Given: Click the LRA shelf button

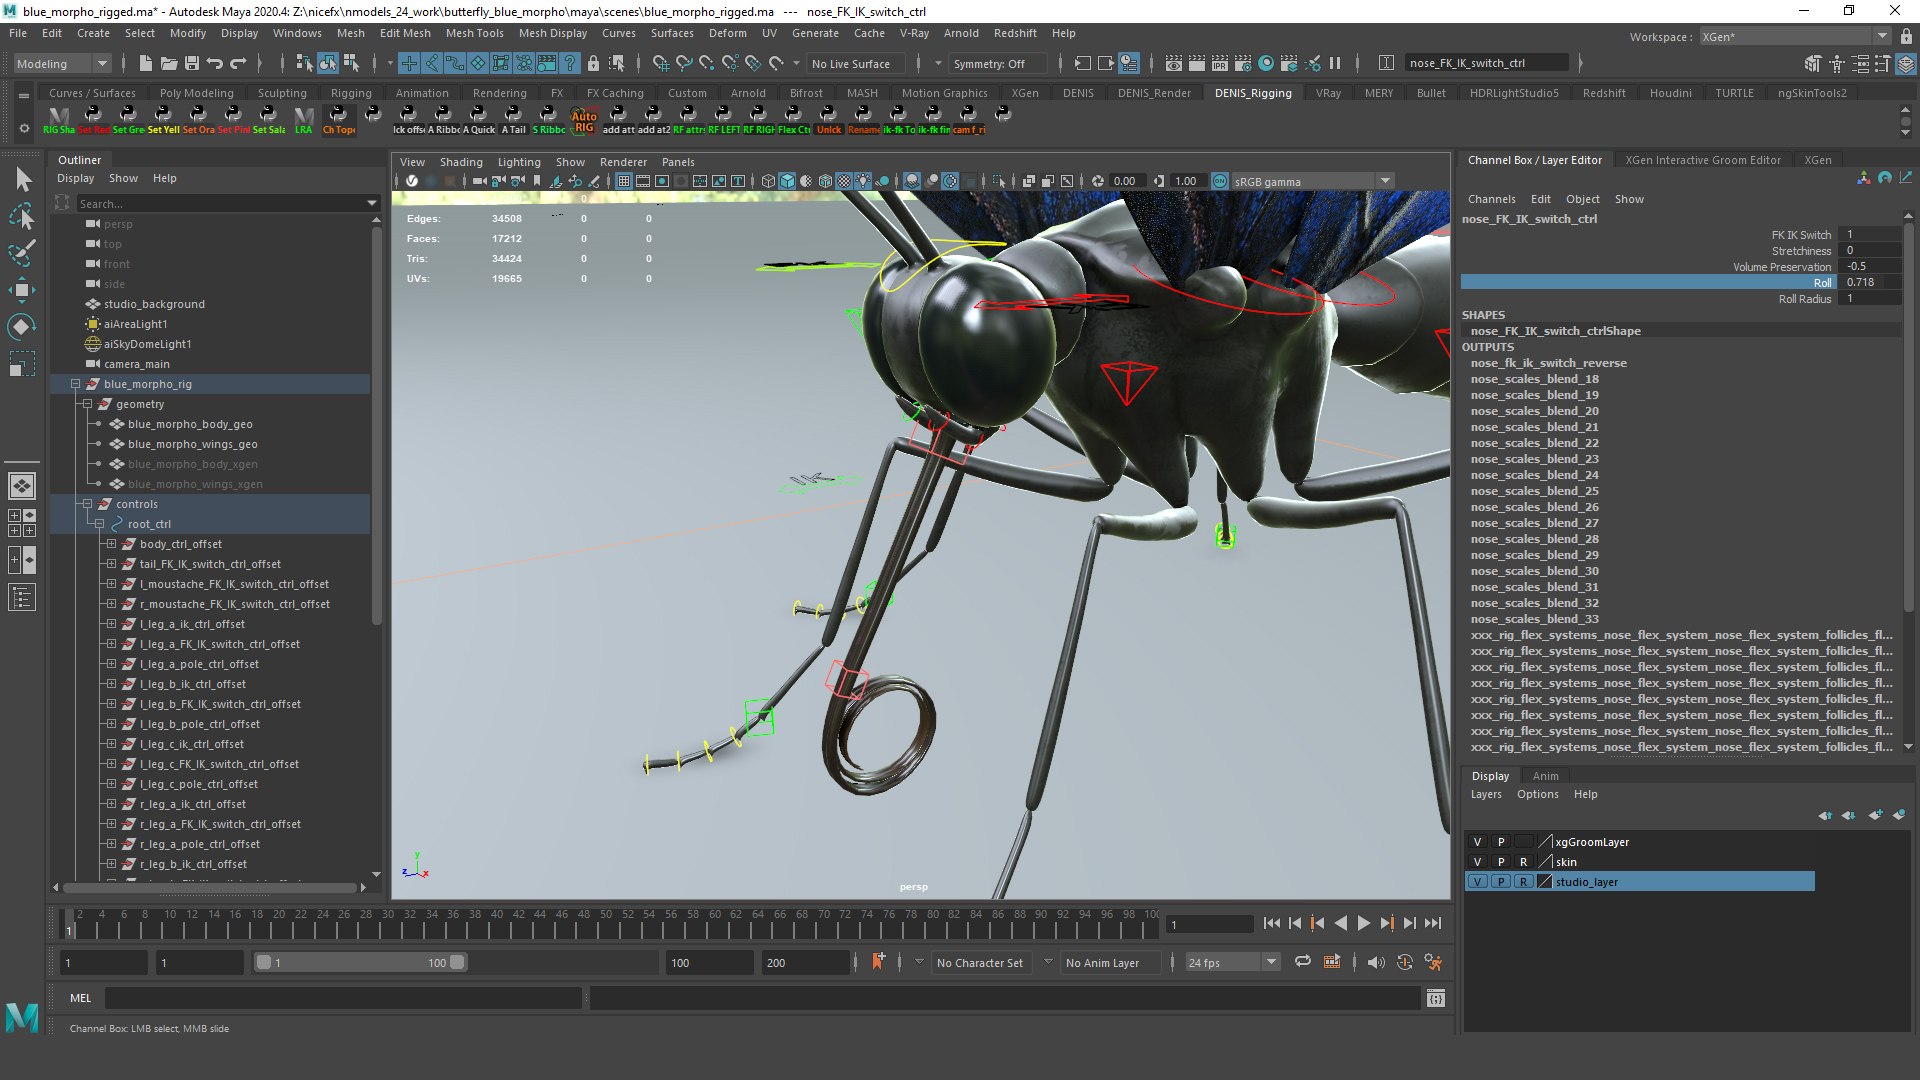Looking at the screenshot, I should pyautogui.click(x=304, y=120).
